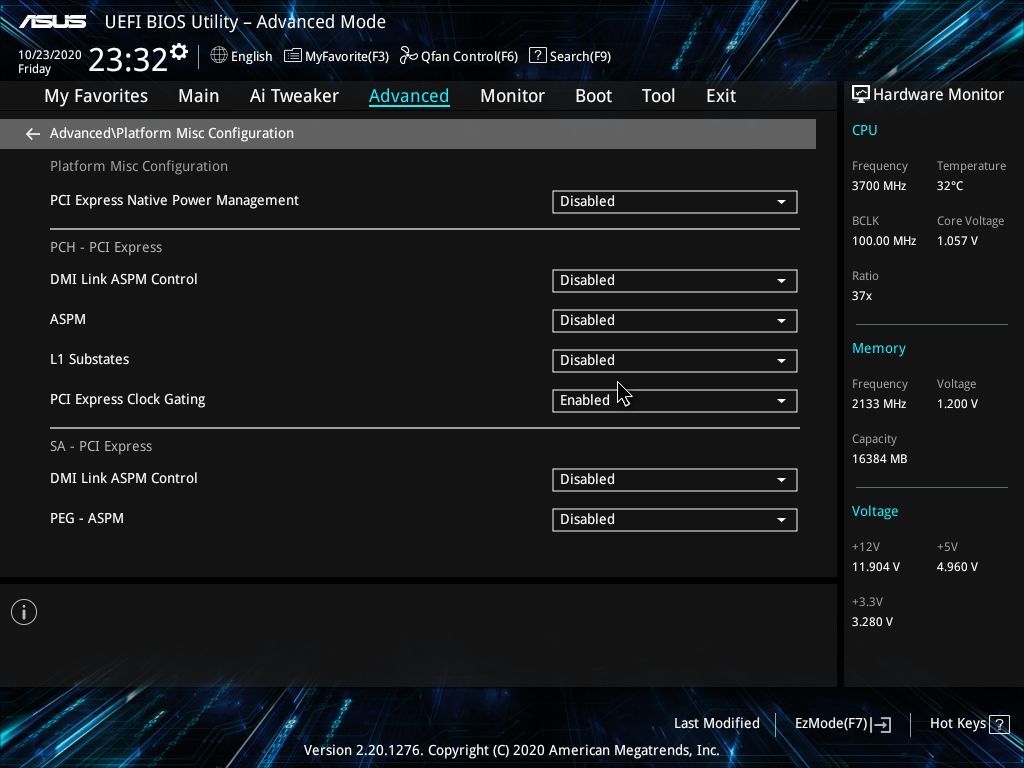Click Ratio value 37x
This screenshot has width=1024, height=768.
[x=861, y=296]
